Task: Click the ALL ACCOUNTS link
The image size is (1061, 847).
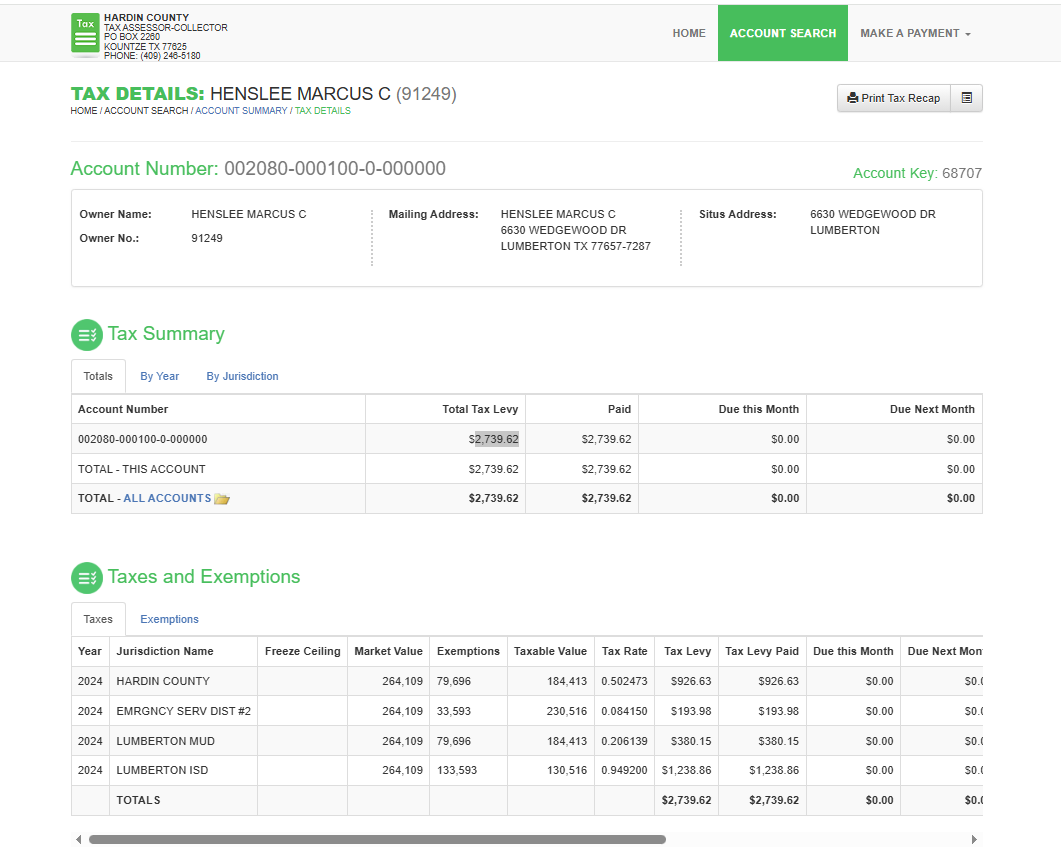Action: pyautogui.click(x=167, y=498)
